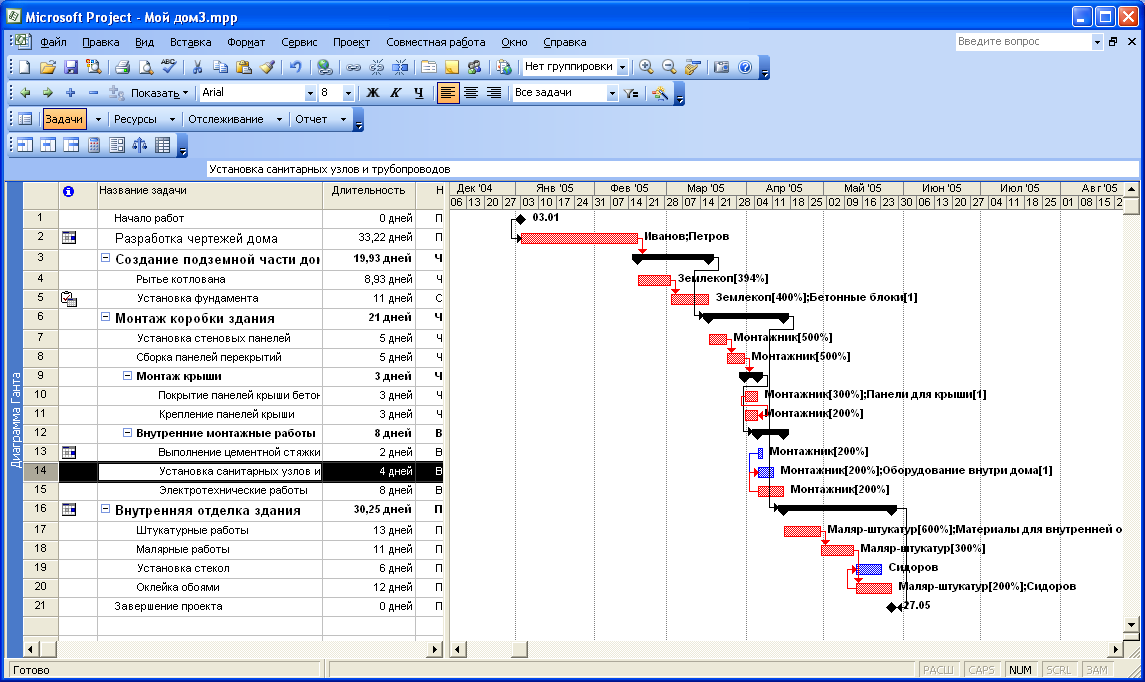Image resolution: width=1145 pixels, height=682 pixels.
Task: Click the Paste clipboard icon
Action: click(x=244, y=67)
